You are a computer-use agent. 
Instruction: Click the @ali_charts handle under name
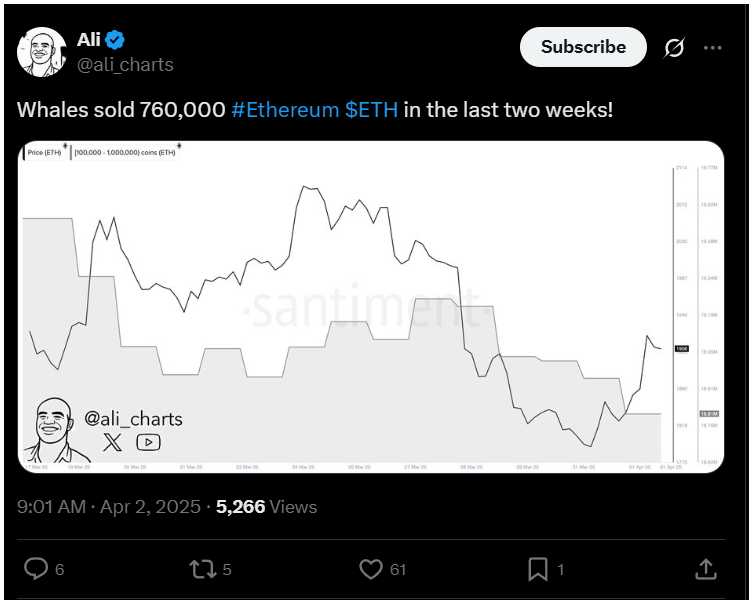coord(125,65)
